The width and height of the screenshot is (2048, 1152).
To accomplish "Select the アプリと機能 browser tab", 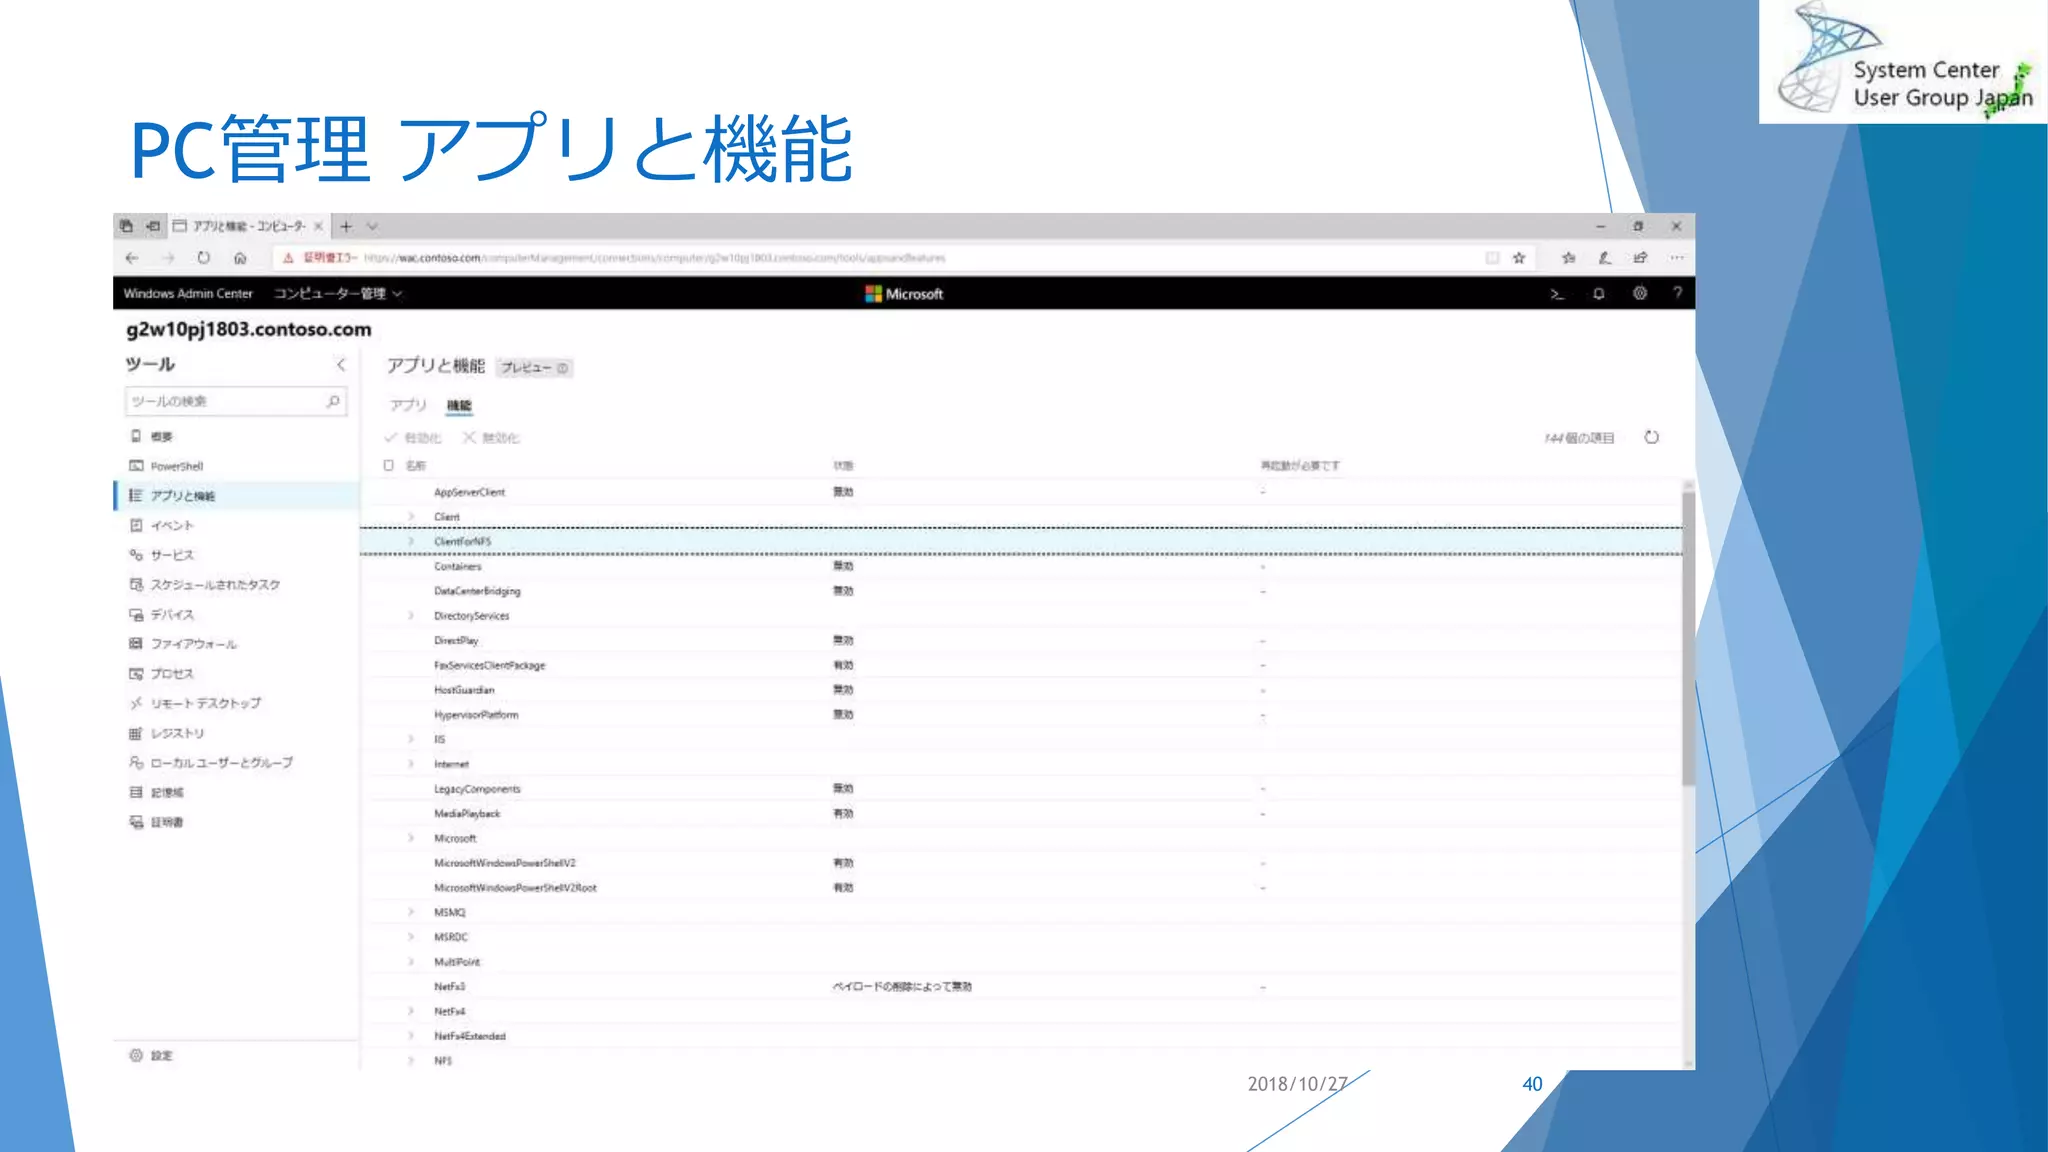I will (x=248, y=226).
